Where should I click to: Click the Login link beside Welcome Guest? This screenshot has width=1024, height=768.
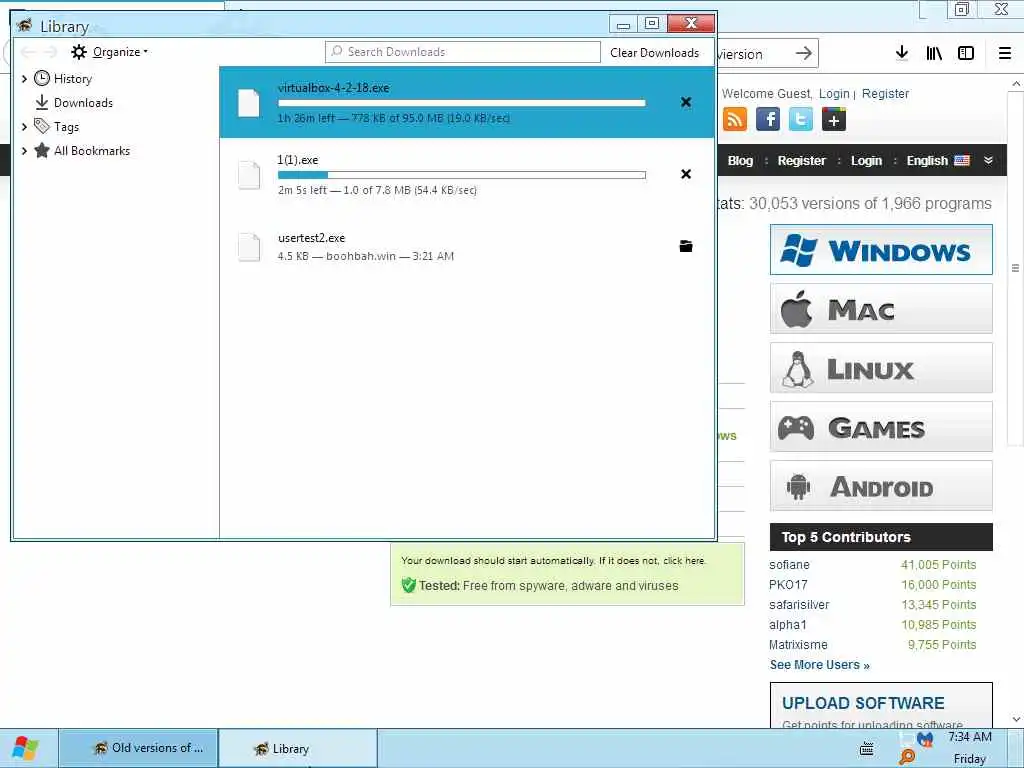point(834,93)
